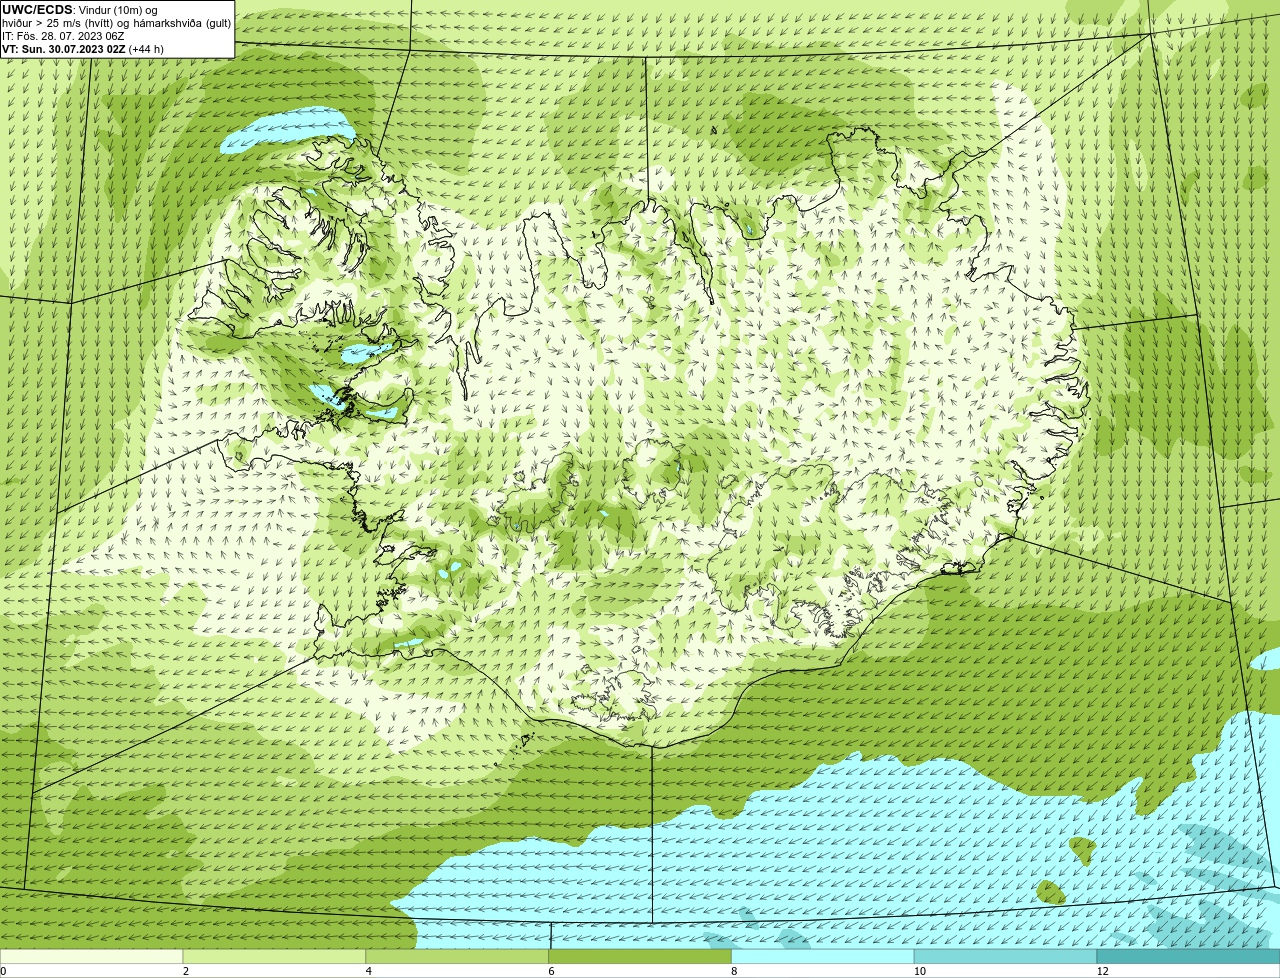Screen dimensions: 1280x978
Task: Click the "UWC/ECDS: Vindur (10m) og" title line
Action: tap(80, 10)
